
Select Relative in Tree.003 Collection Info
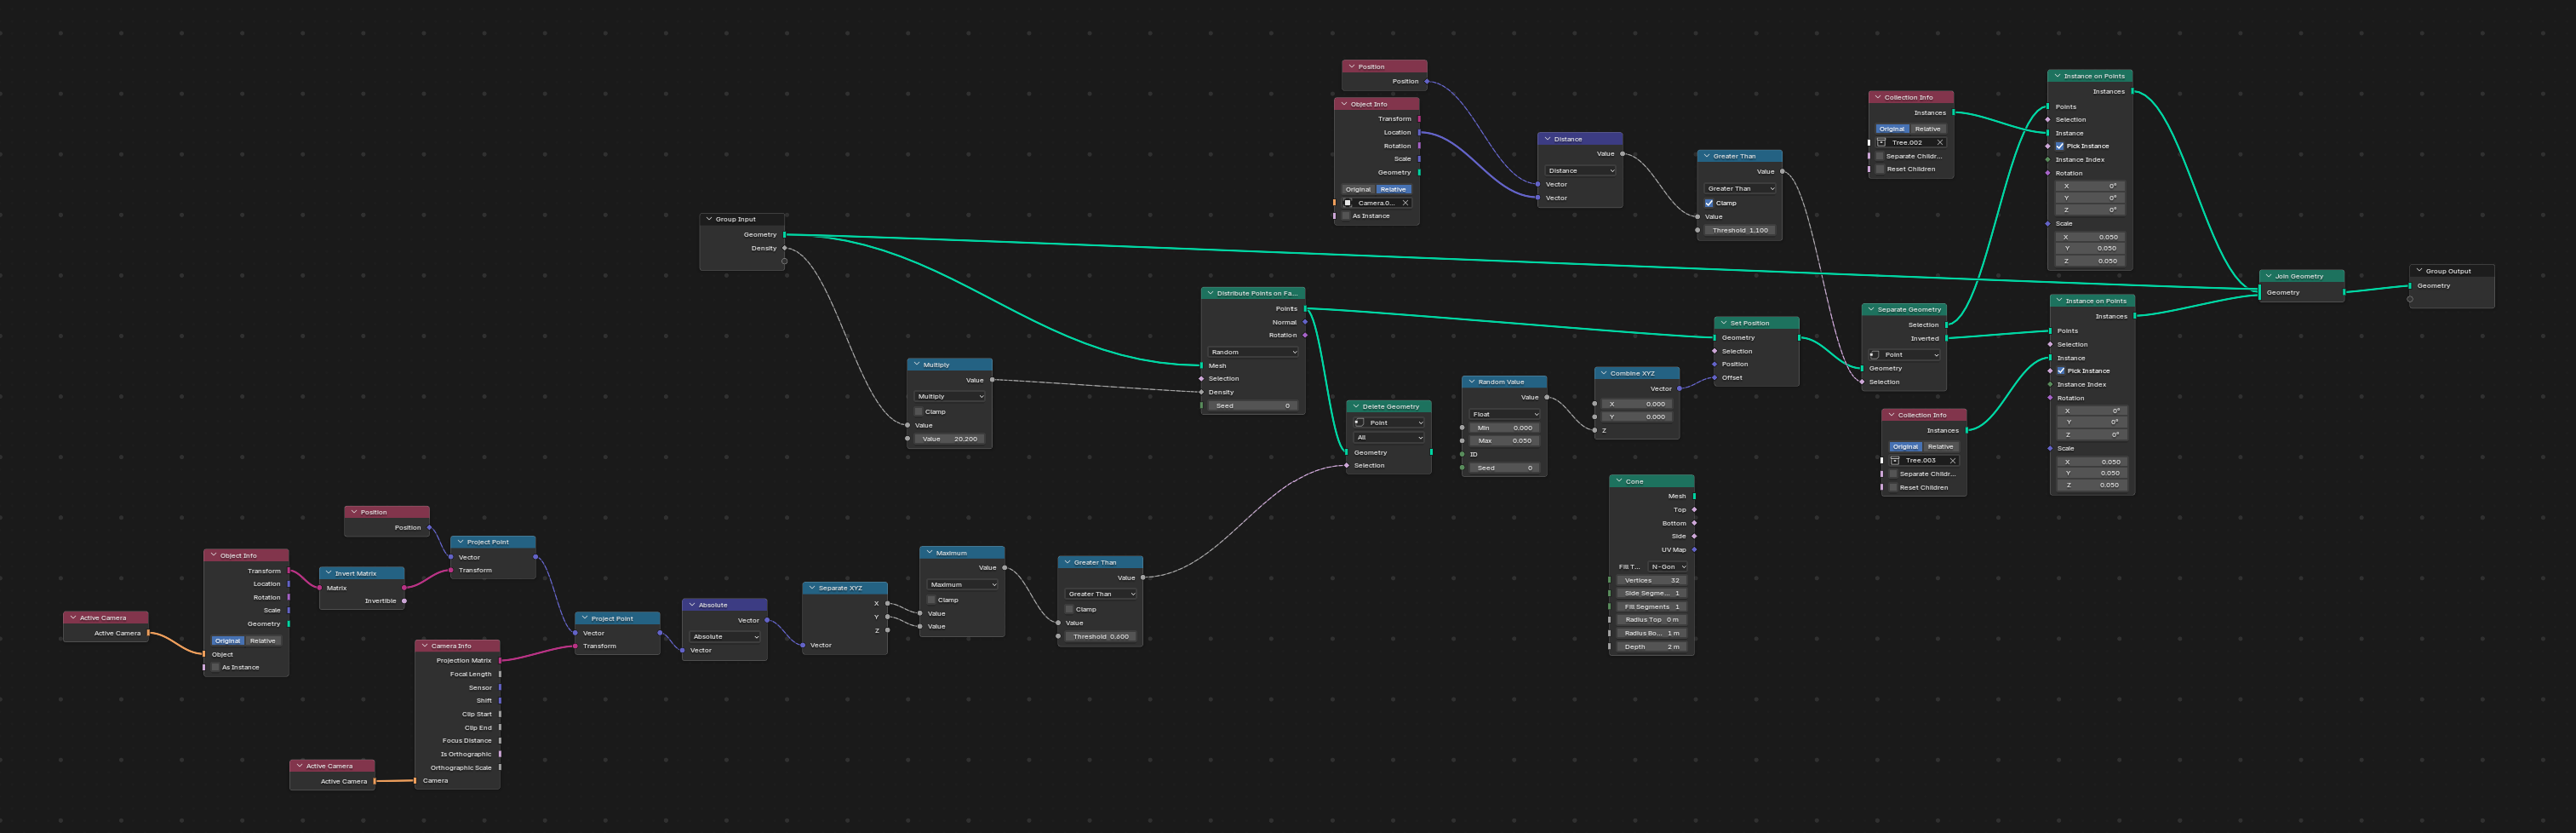tap(1940, 447)
